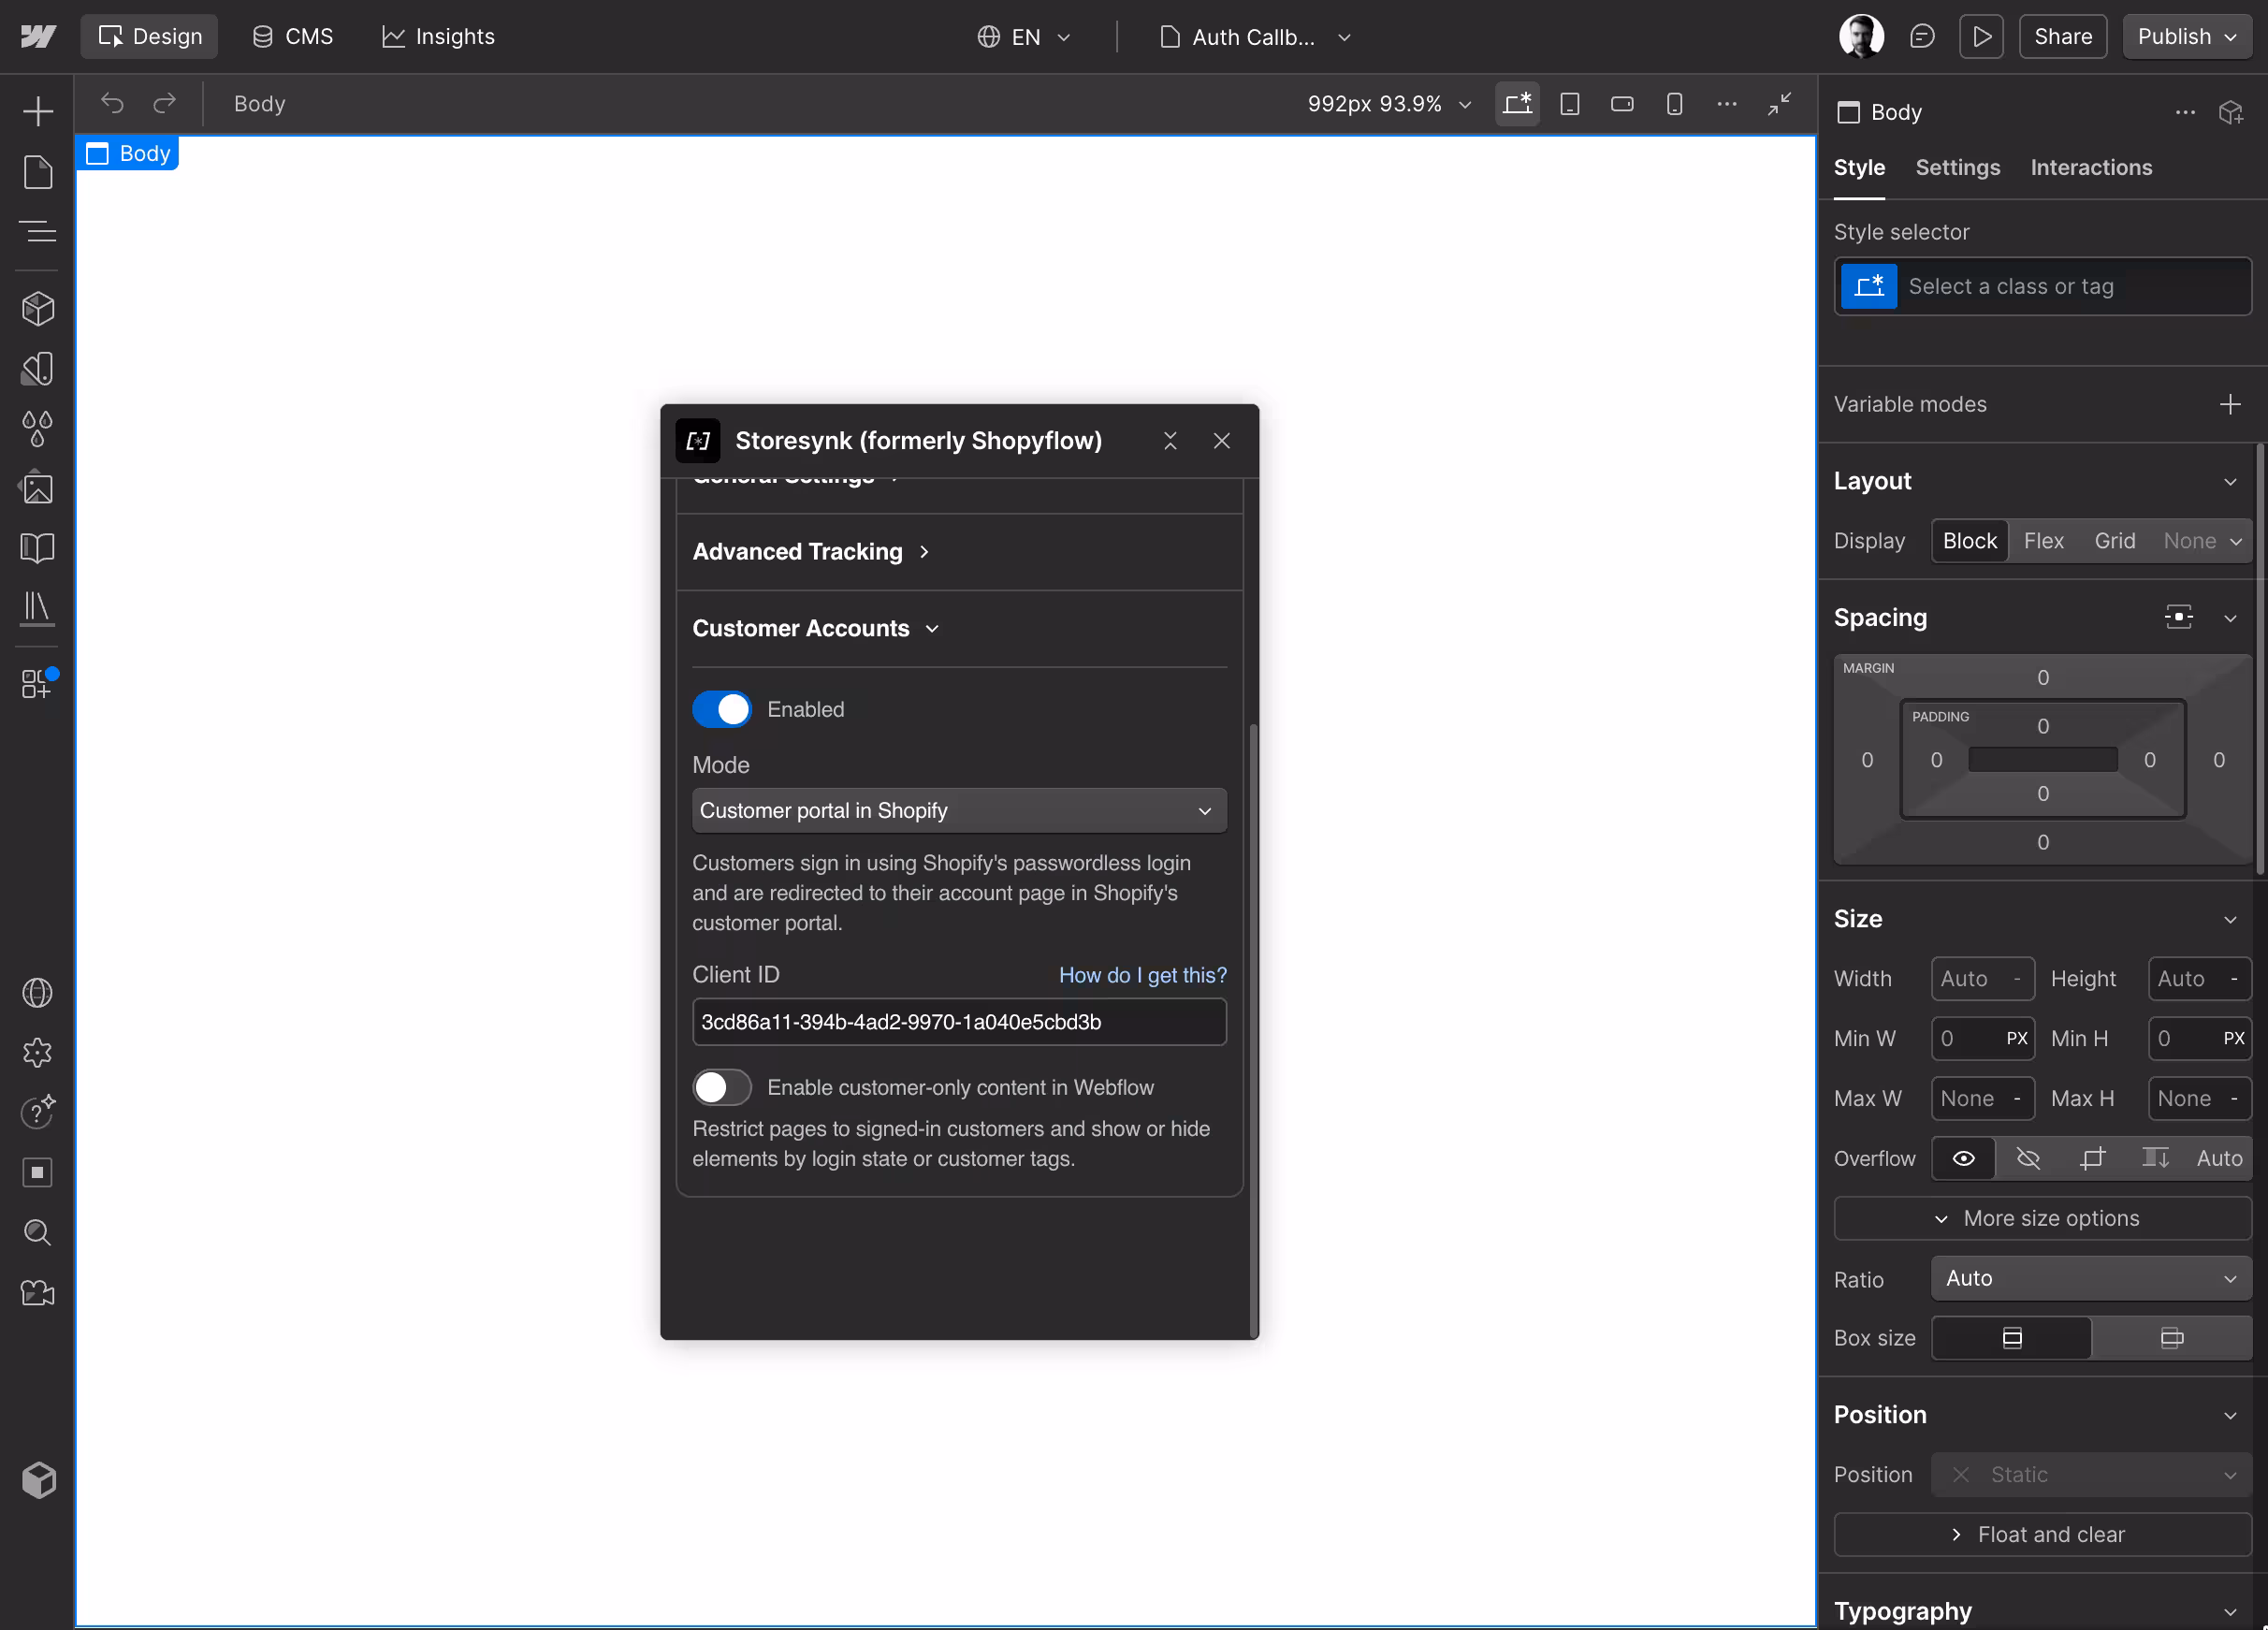Viewport: 2268px width, 1630px height.
Task: Open the Assets image icon
Action: point(37,488)
